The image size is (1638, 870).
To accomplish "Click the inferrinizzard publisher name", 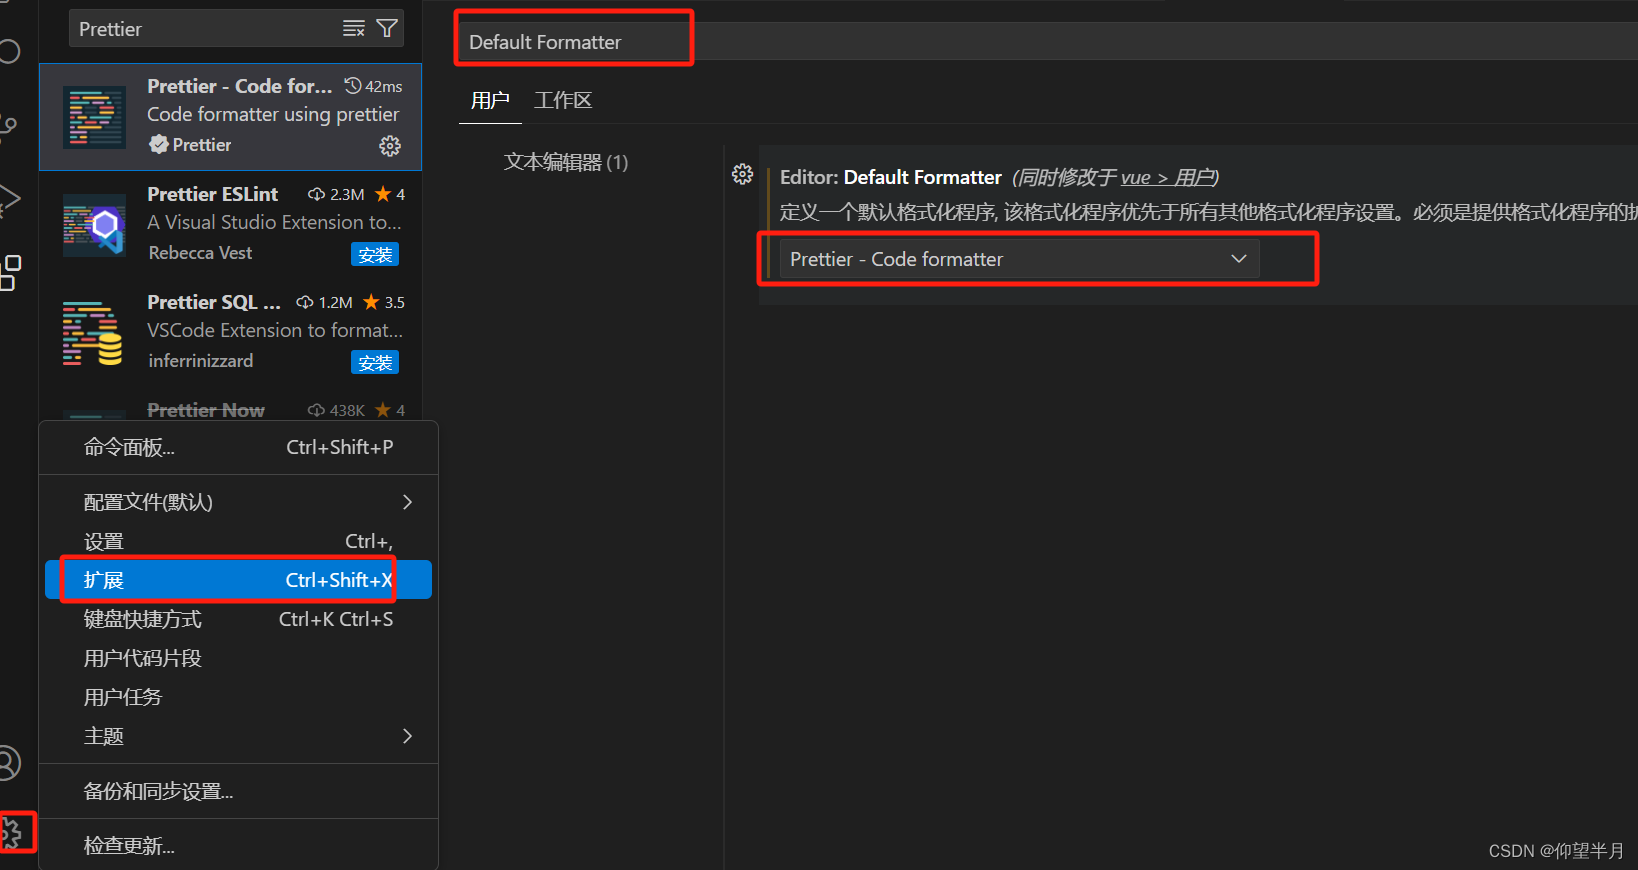I will point(200,361).
